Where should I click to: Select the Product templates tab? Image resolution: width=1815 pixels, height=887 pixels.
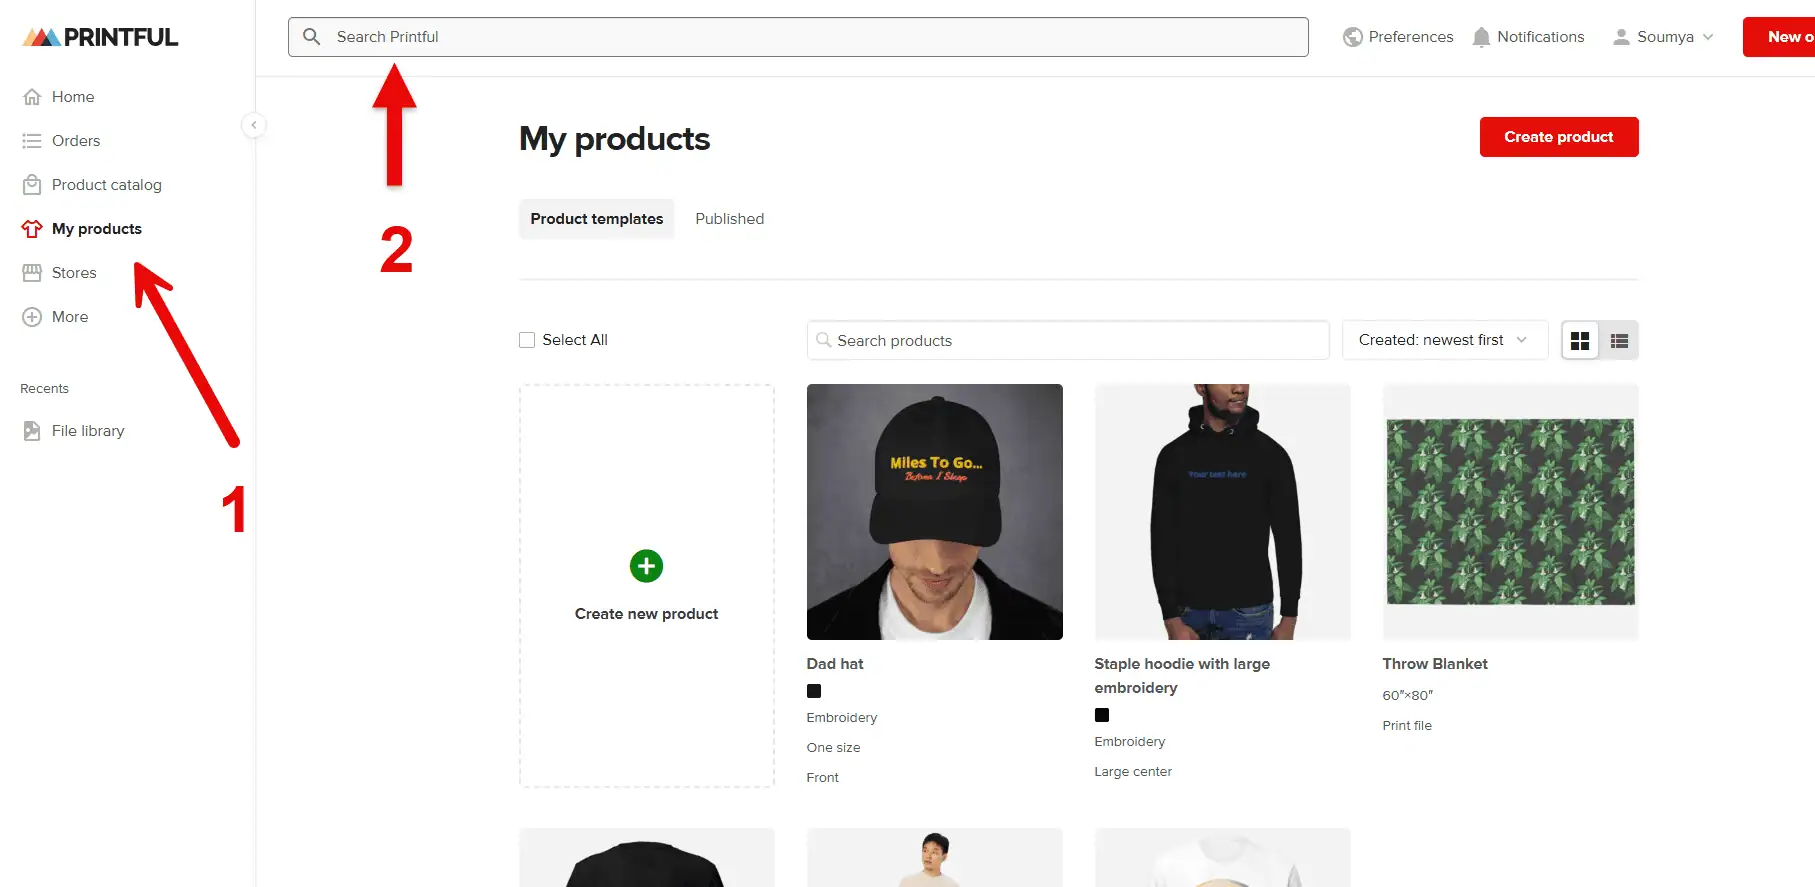pos(596,219)
